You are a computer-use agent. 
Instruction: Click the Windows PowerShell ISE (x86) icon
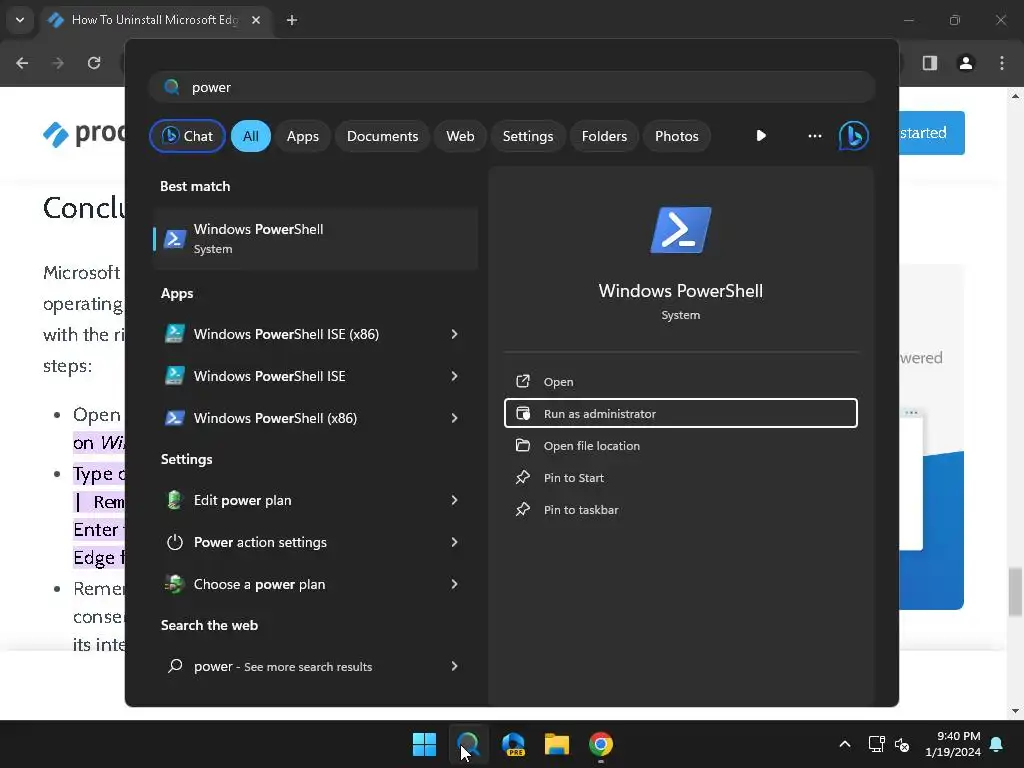point(174,334)
